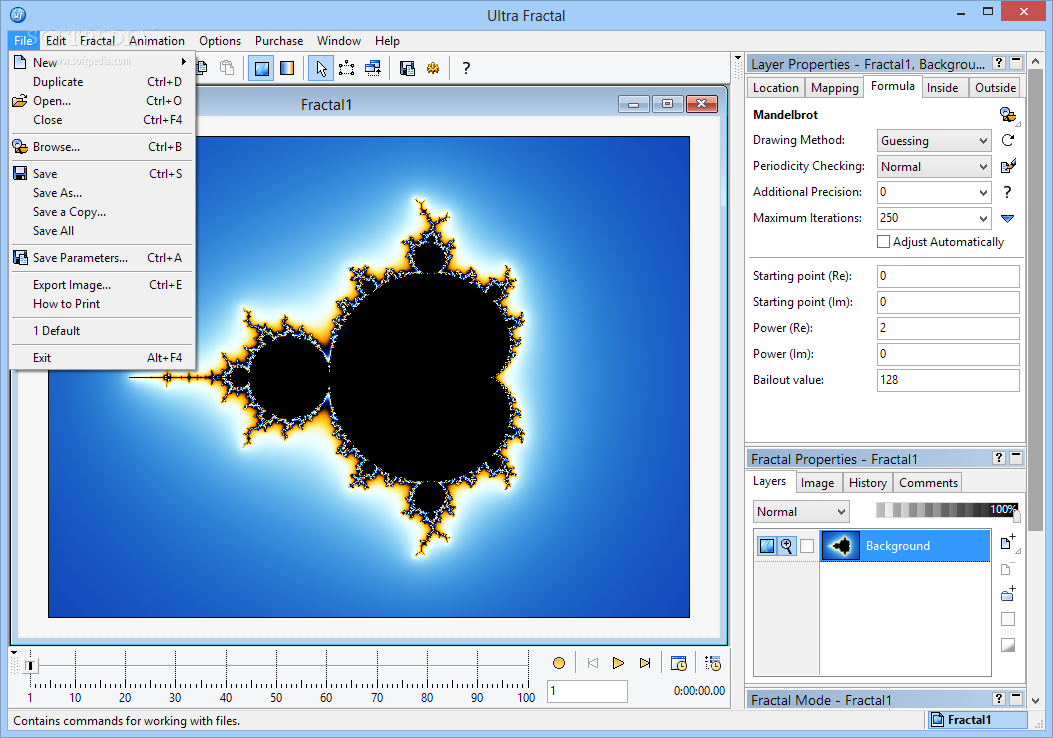Image resolution: width=1053 pixels, height=738 pixels.
Task: Choose How to Print entry
Action: [x=102, y=304]
